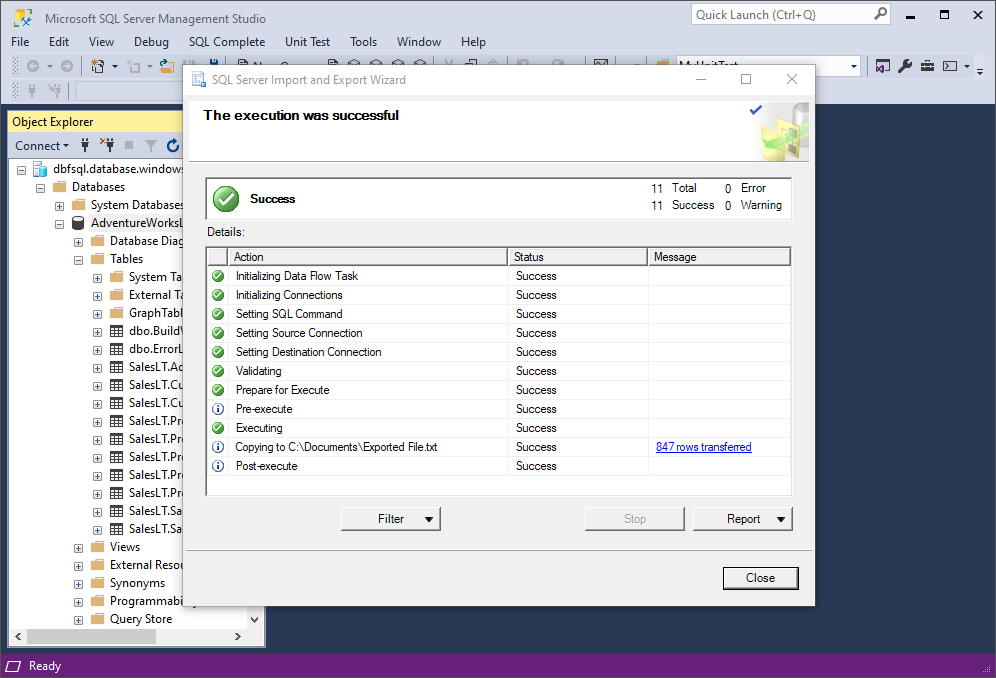Open the Filter dropdown in wizard
This screenshot has height=678, width=996.
pos(391,519)
